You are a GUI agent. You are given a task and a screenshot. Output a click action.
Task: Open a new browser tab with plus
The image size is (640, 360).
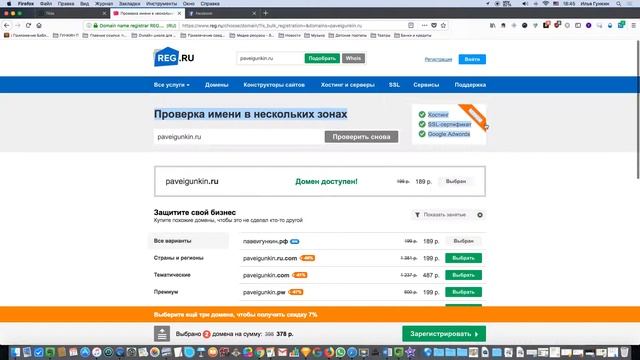pyautogui.click(x=265, y=13)
